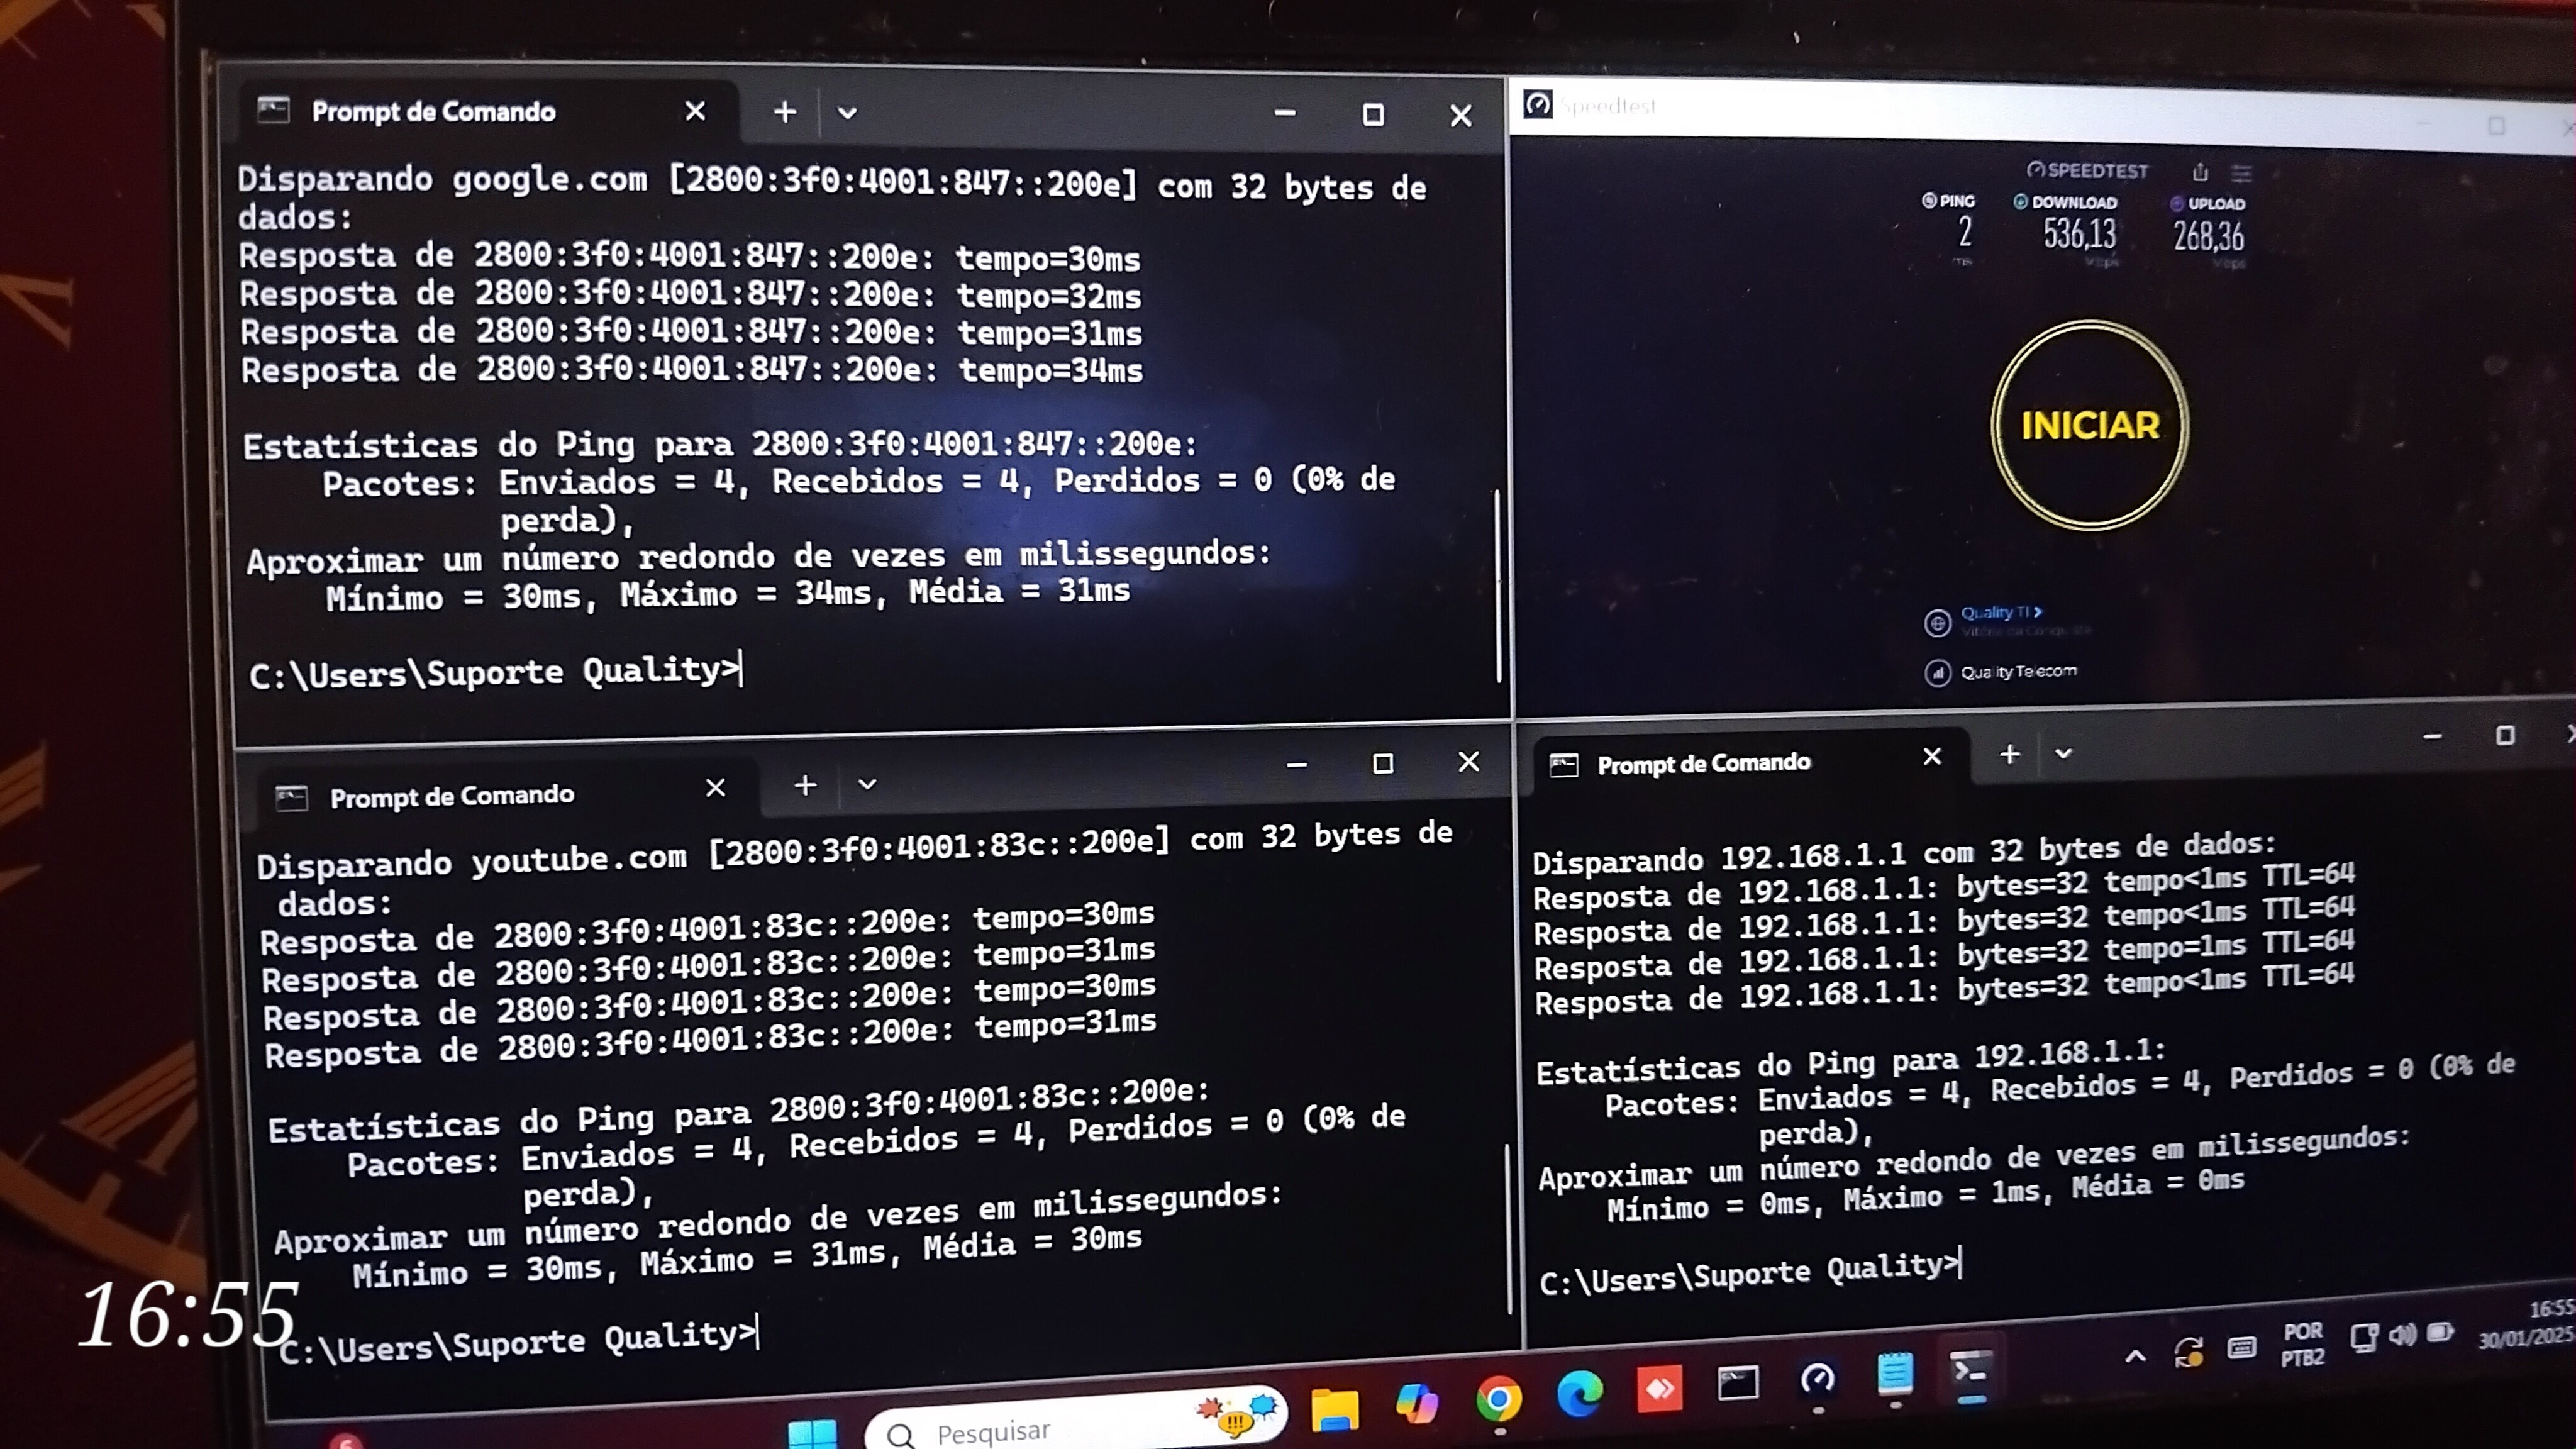Open the Speedtest settings menu icon
The image size is (2576, 1449).
click(x=2242, y=173)
